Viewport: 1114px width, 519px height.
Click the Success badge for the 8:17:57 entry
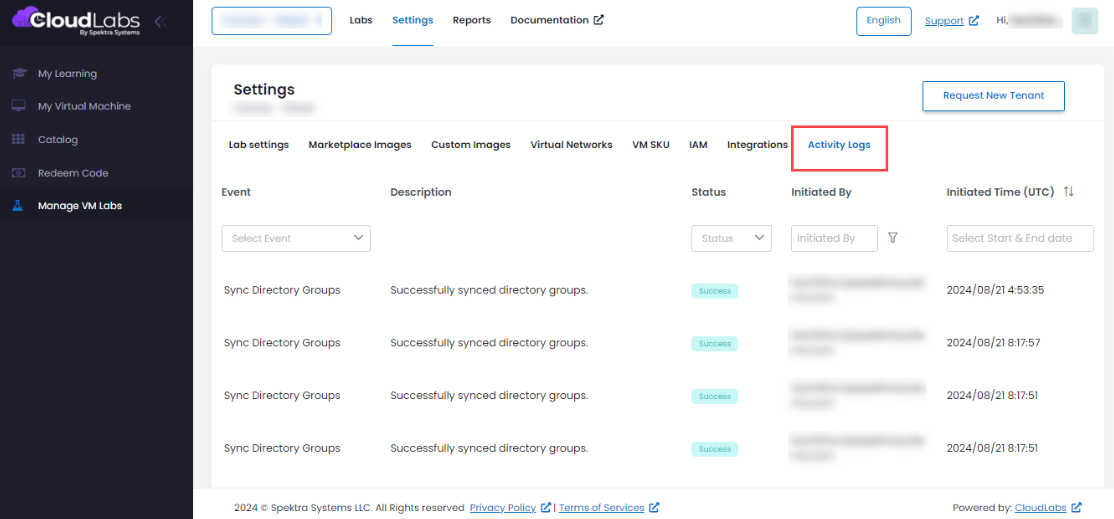coord(715,344)
